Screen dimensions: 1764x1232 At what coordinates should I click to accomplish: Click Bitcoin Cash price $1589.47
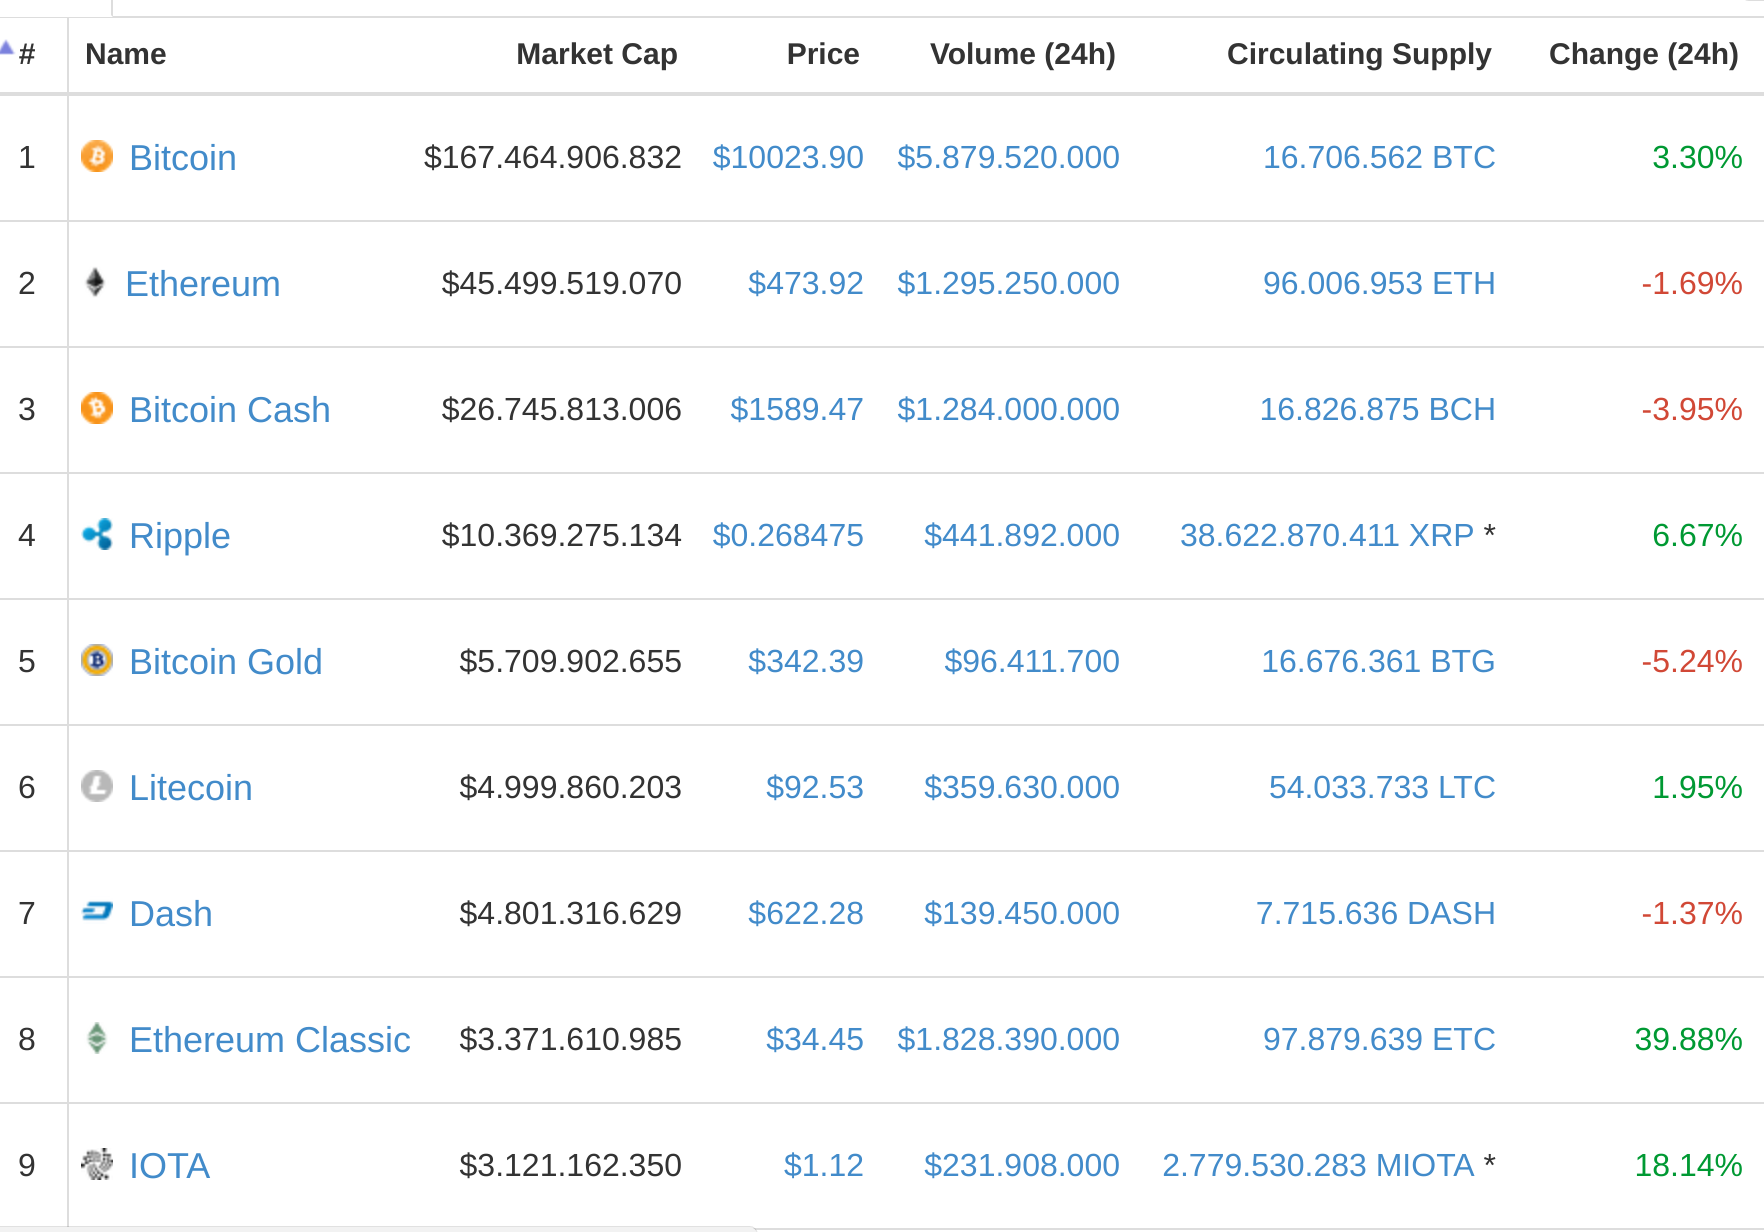797,409
